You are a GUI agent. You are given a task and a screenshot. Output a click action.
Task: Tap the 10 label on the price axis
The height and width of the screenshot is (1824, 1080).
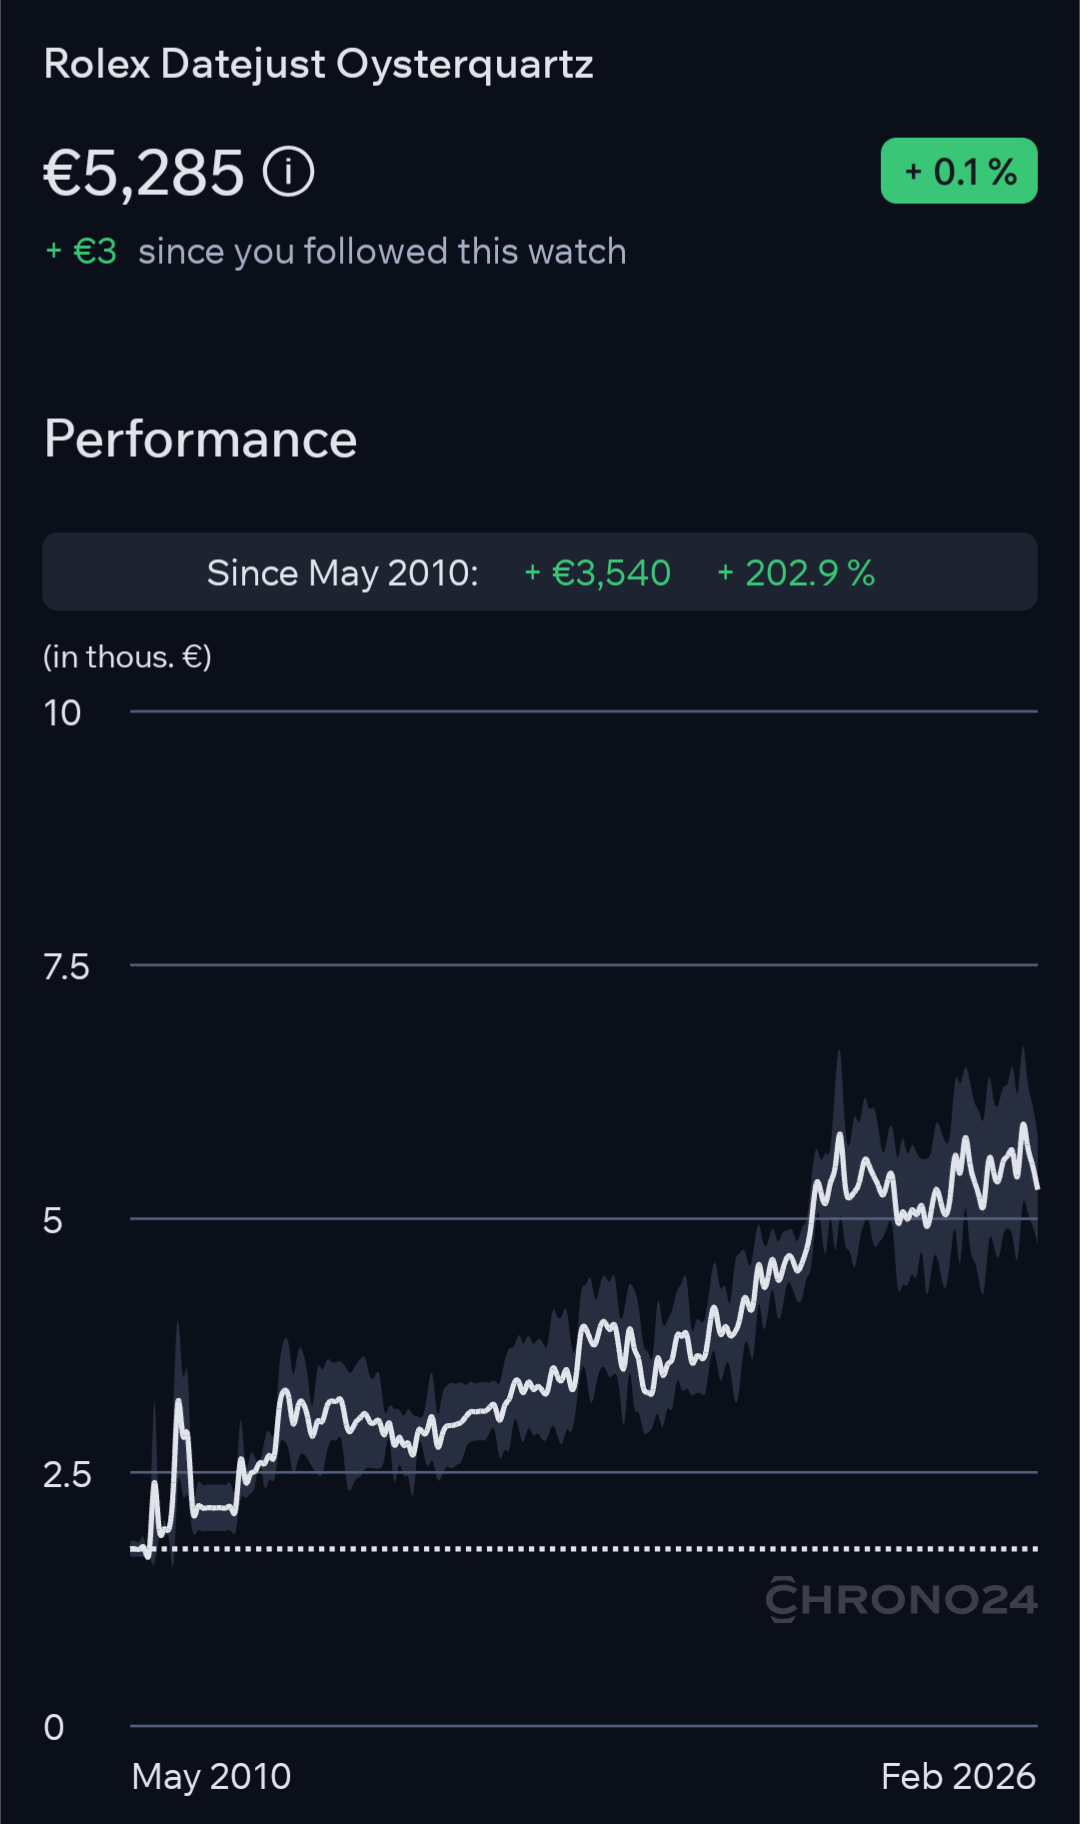pyautogui.click(x=62, y=713)
